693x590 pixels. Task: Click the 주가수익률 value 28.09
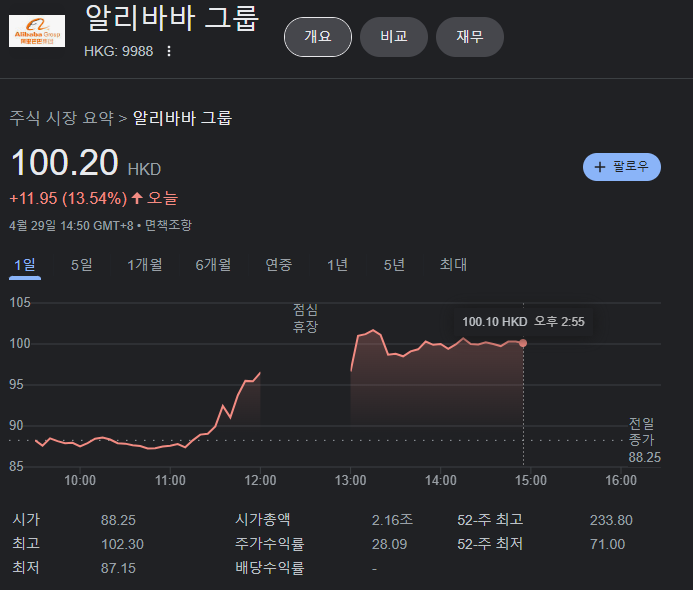(389, 544)
